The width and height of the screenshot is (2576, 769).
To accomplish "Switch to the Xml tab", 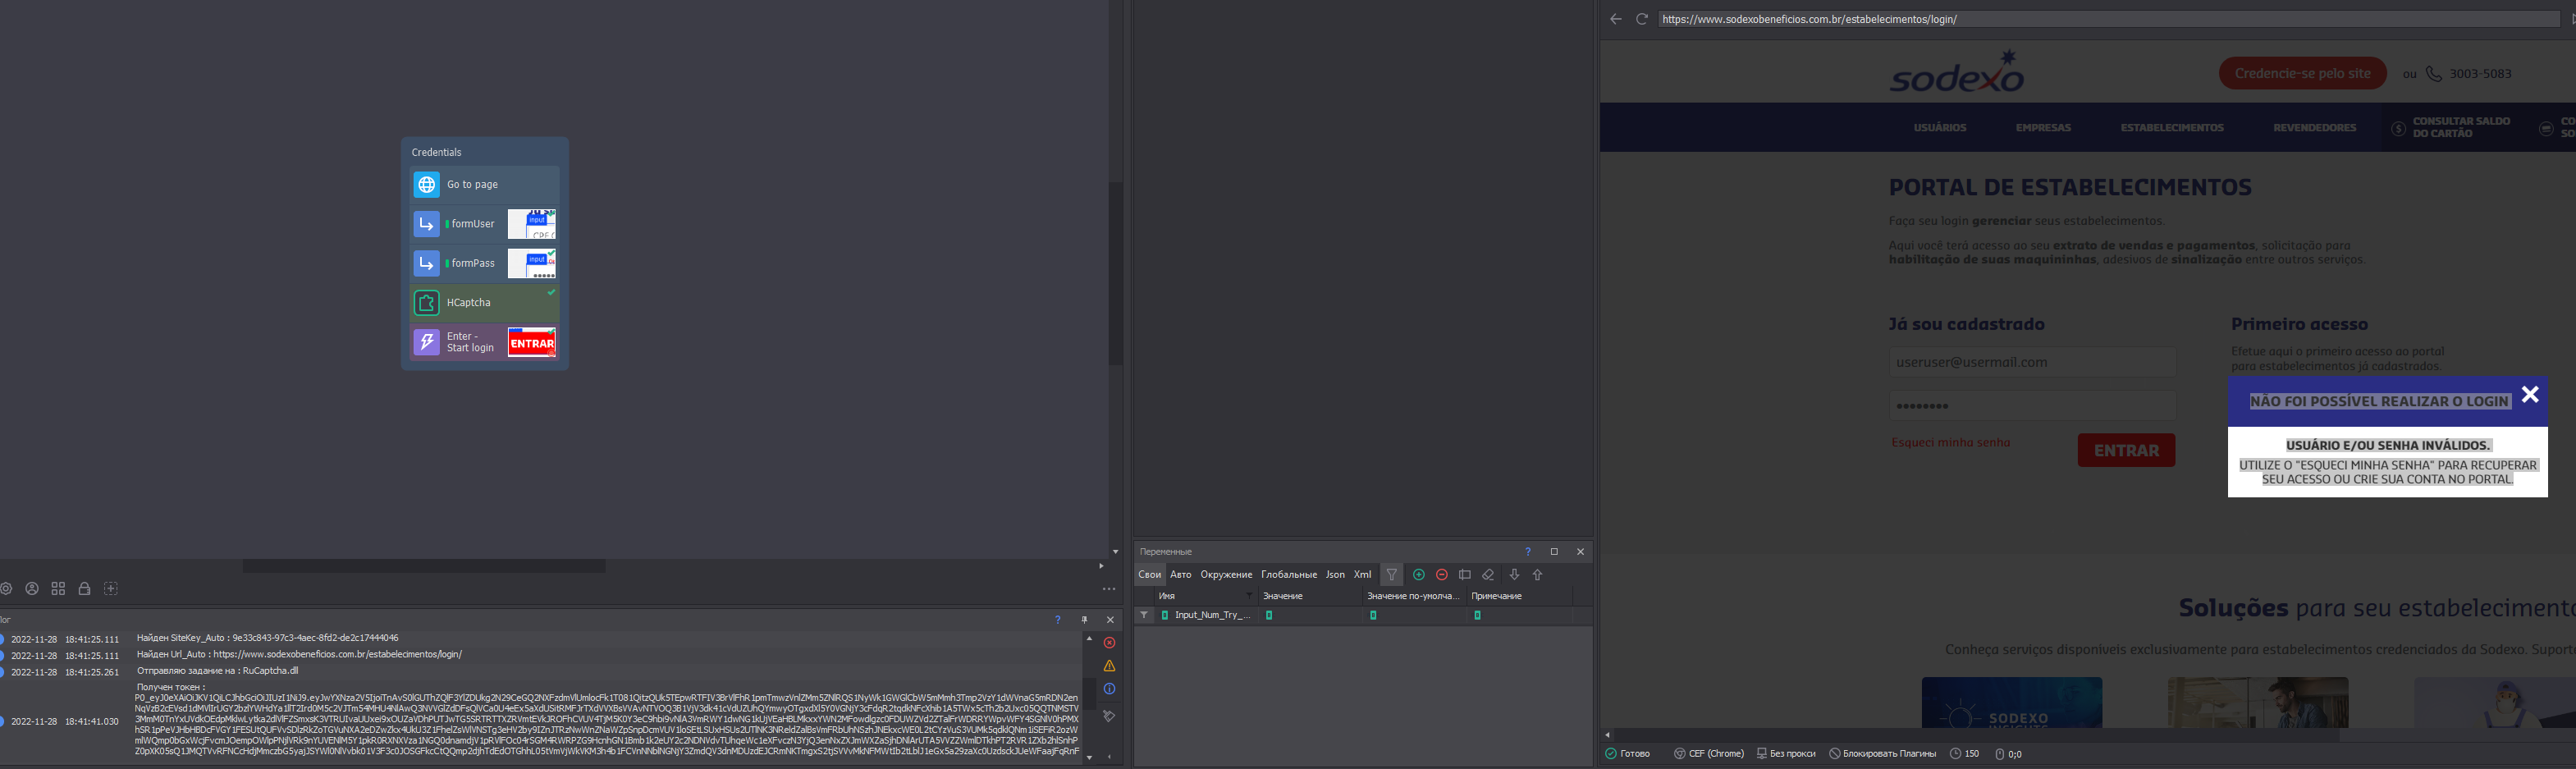I will pyautogui.click(x=1362, y=575).
